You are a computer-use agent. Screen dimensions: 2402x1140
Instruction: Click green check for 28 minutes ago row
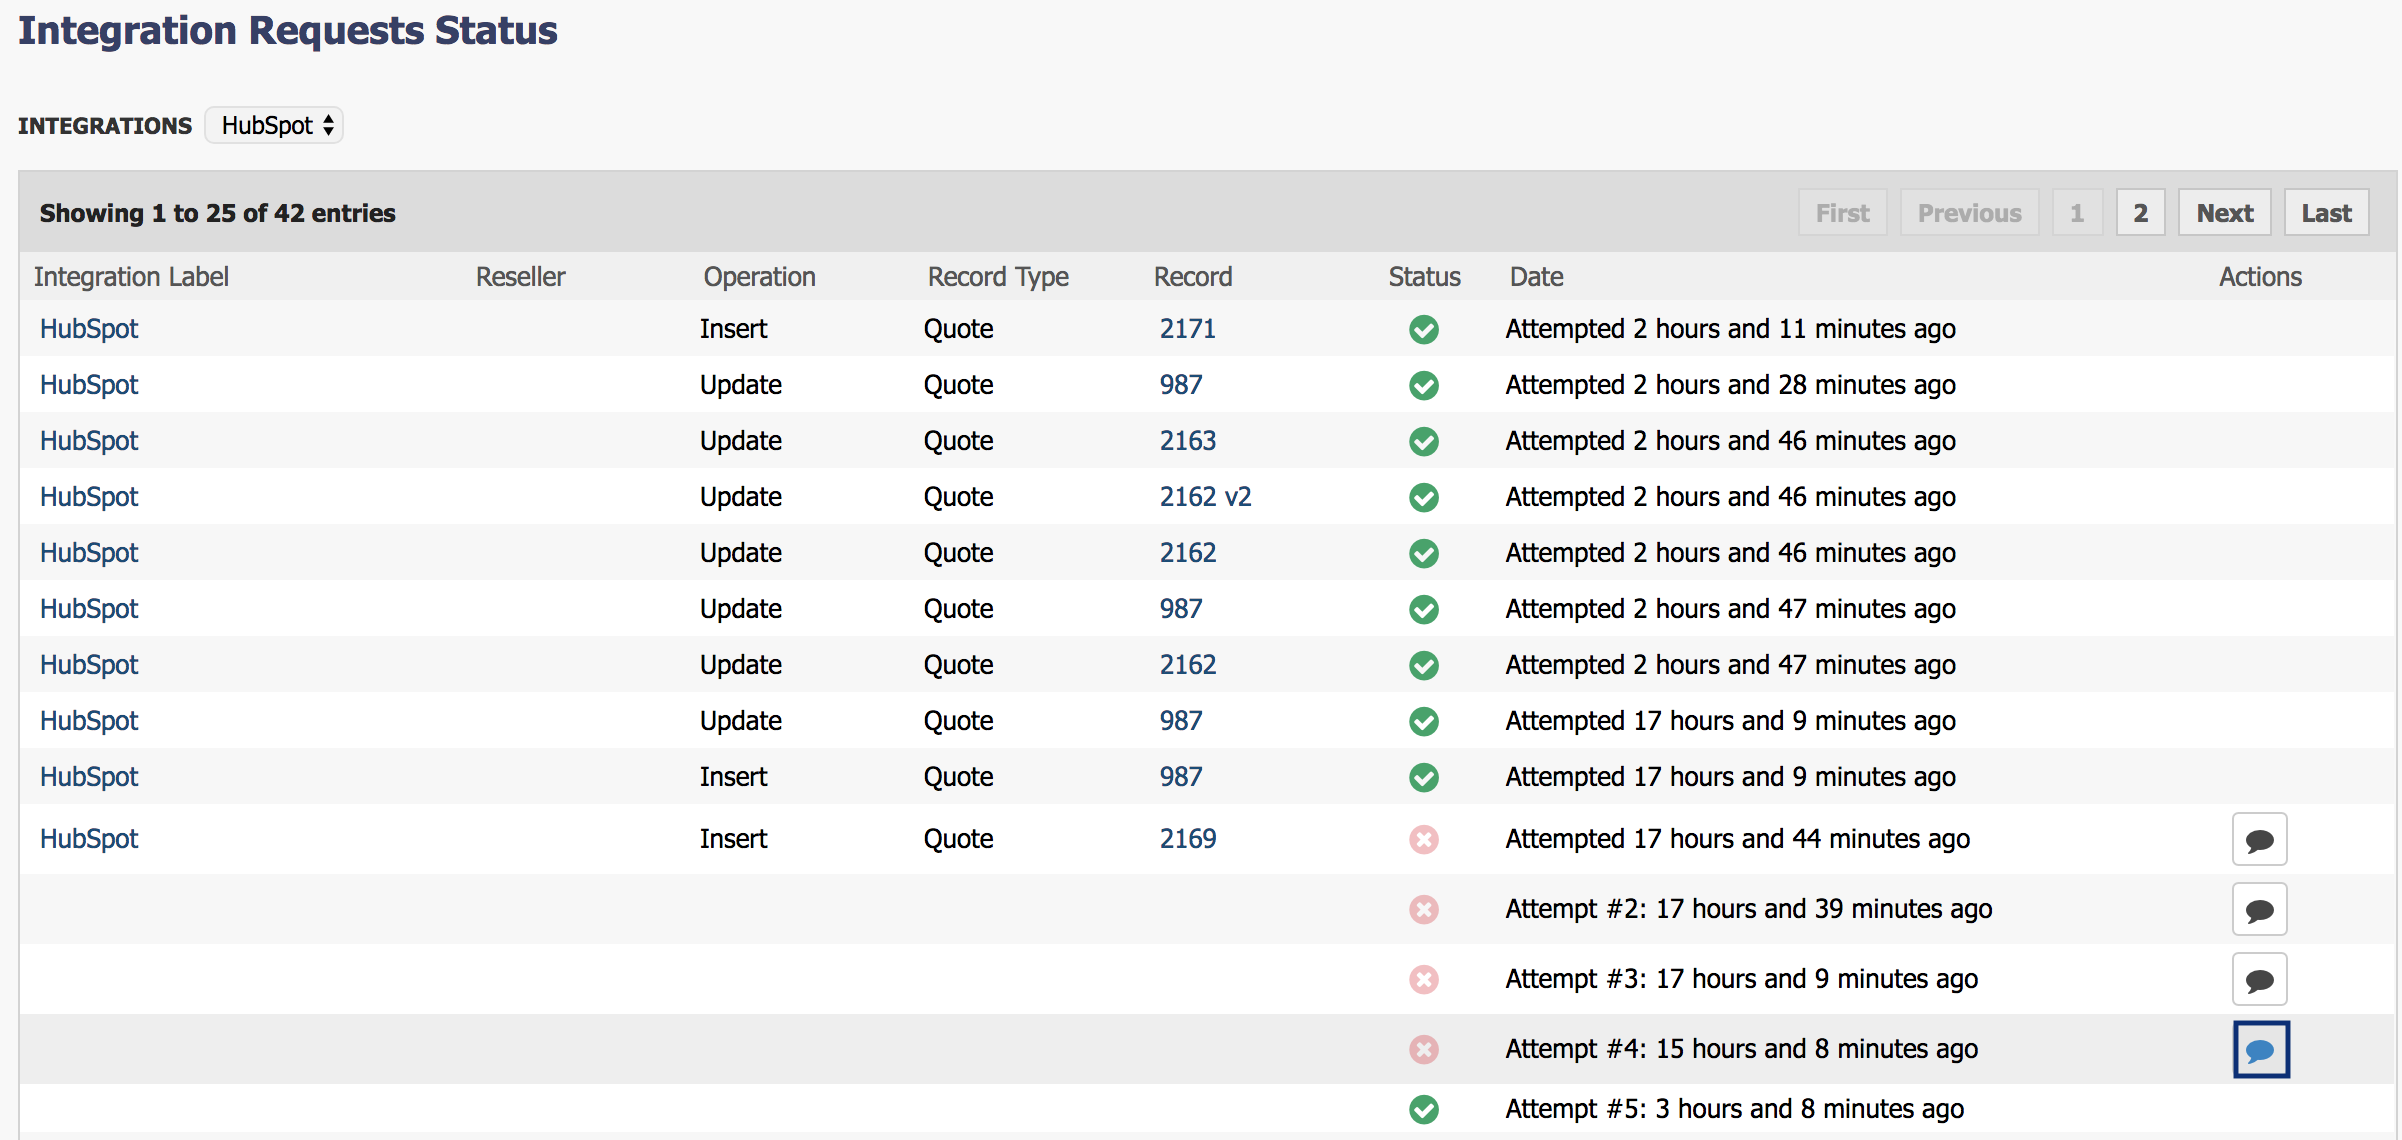coord(1424,385)
